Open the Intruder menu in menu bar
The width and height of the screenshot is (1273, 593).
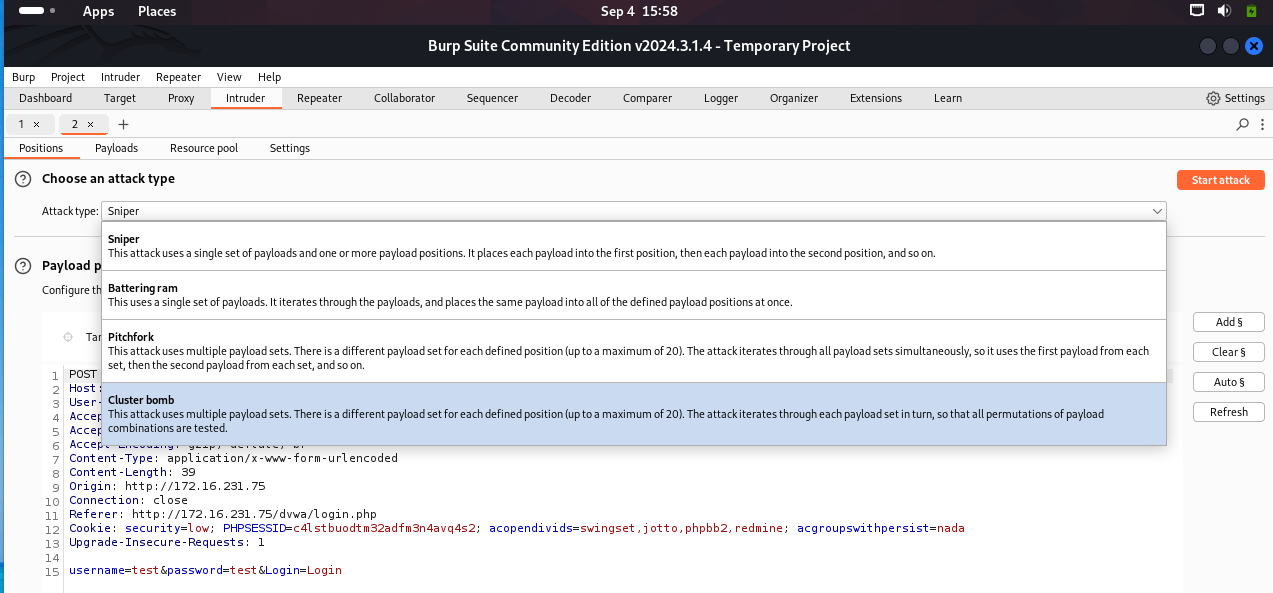(x=120, y=77)
